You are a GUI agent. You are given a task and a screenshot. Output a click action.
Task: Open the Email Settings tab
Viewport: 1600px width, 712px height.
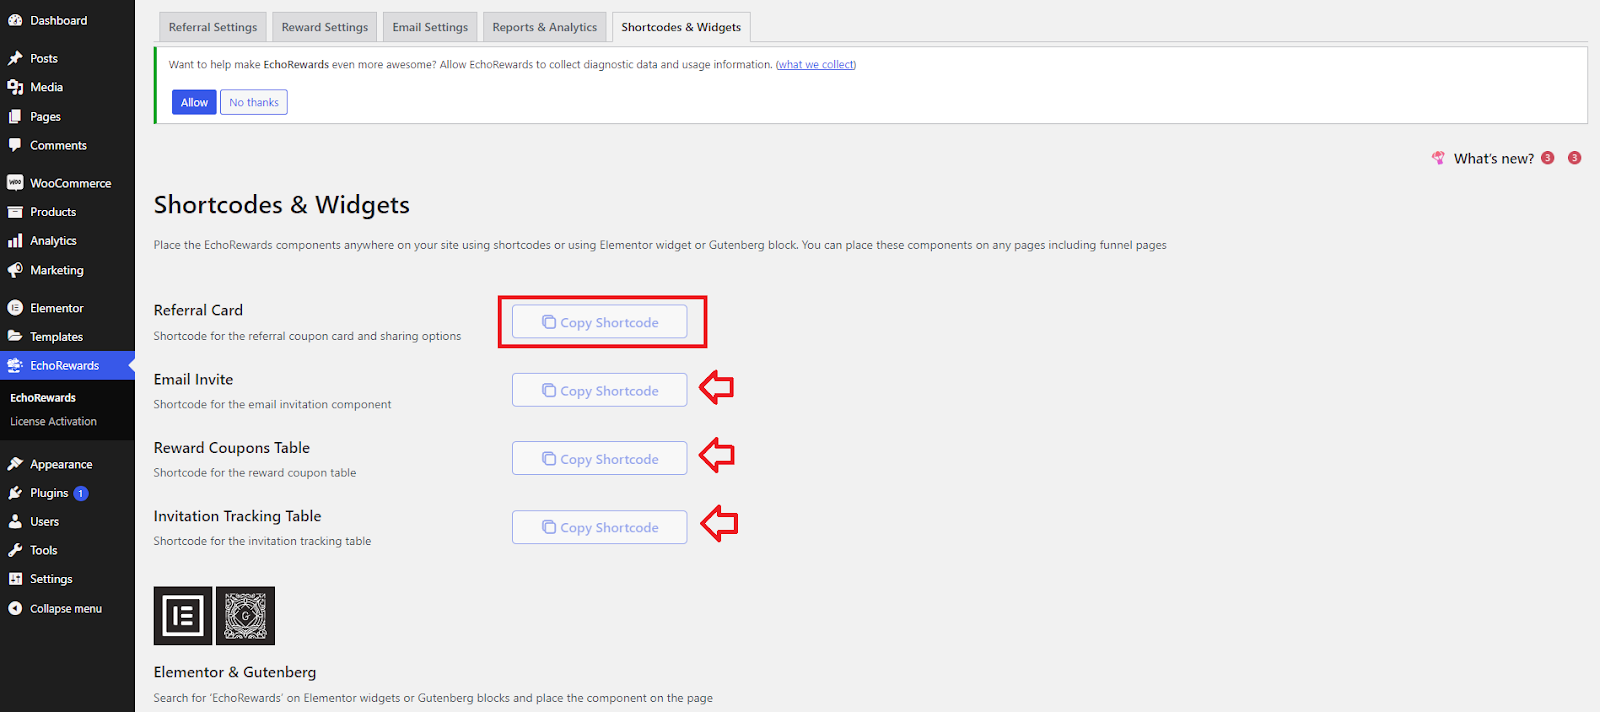[430, 27]
